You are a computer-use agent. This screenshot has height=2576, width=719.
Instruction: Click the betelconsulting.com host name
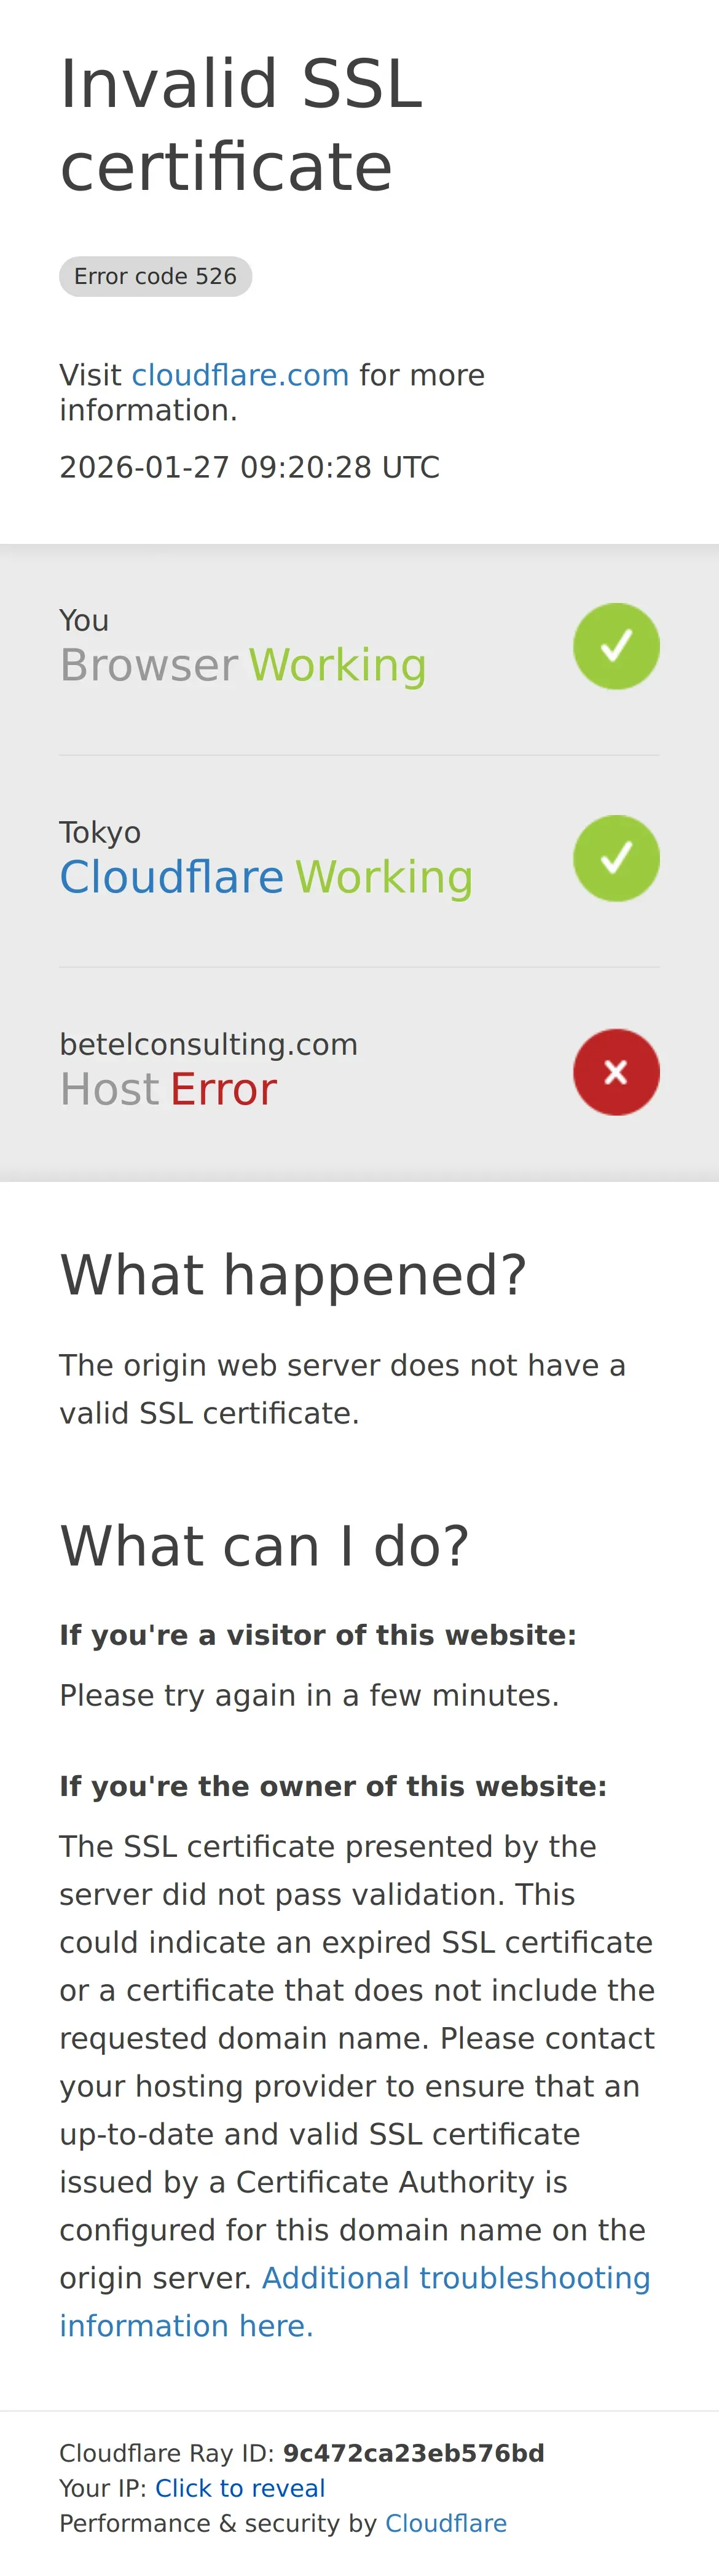208,1044
